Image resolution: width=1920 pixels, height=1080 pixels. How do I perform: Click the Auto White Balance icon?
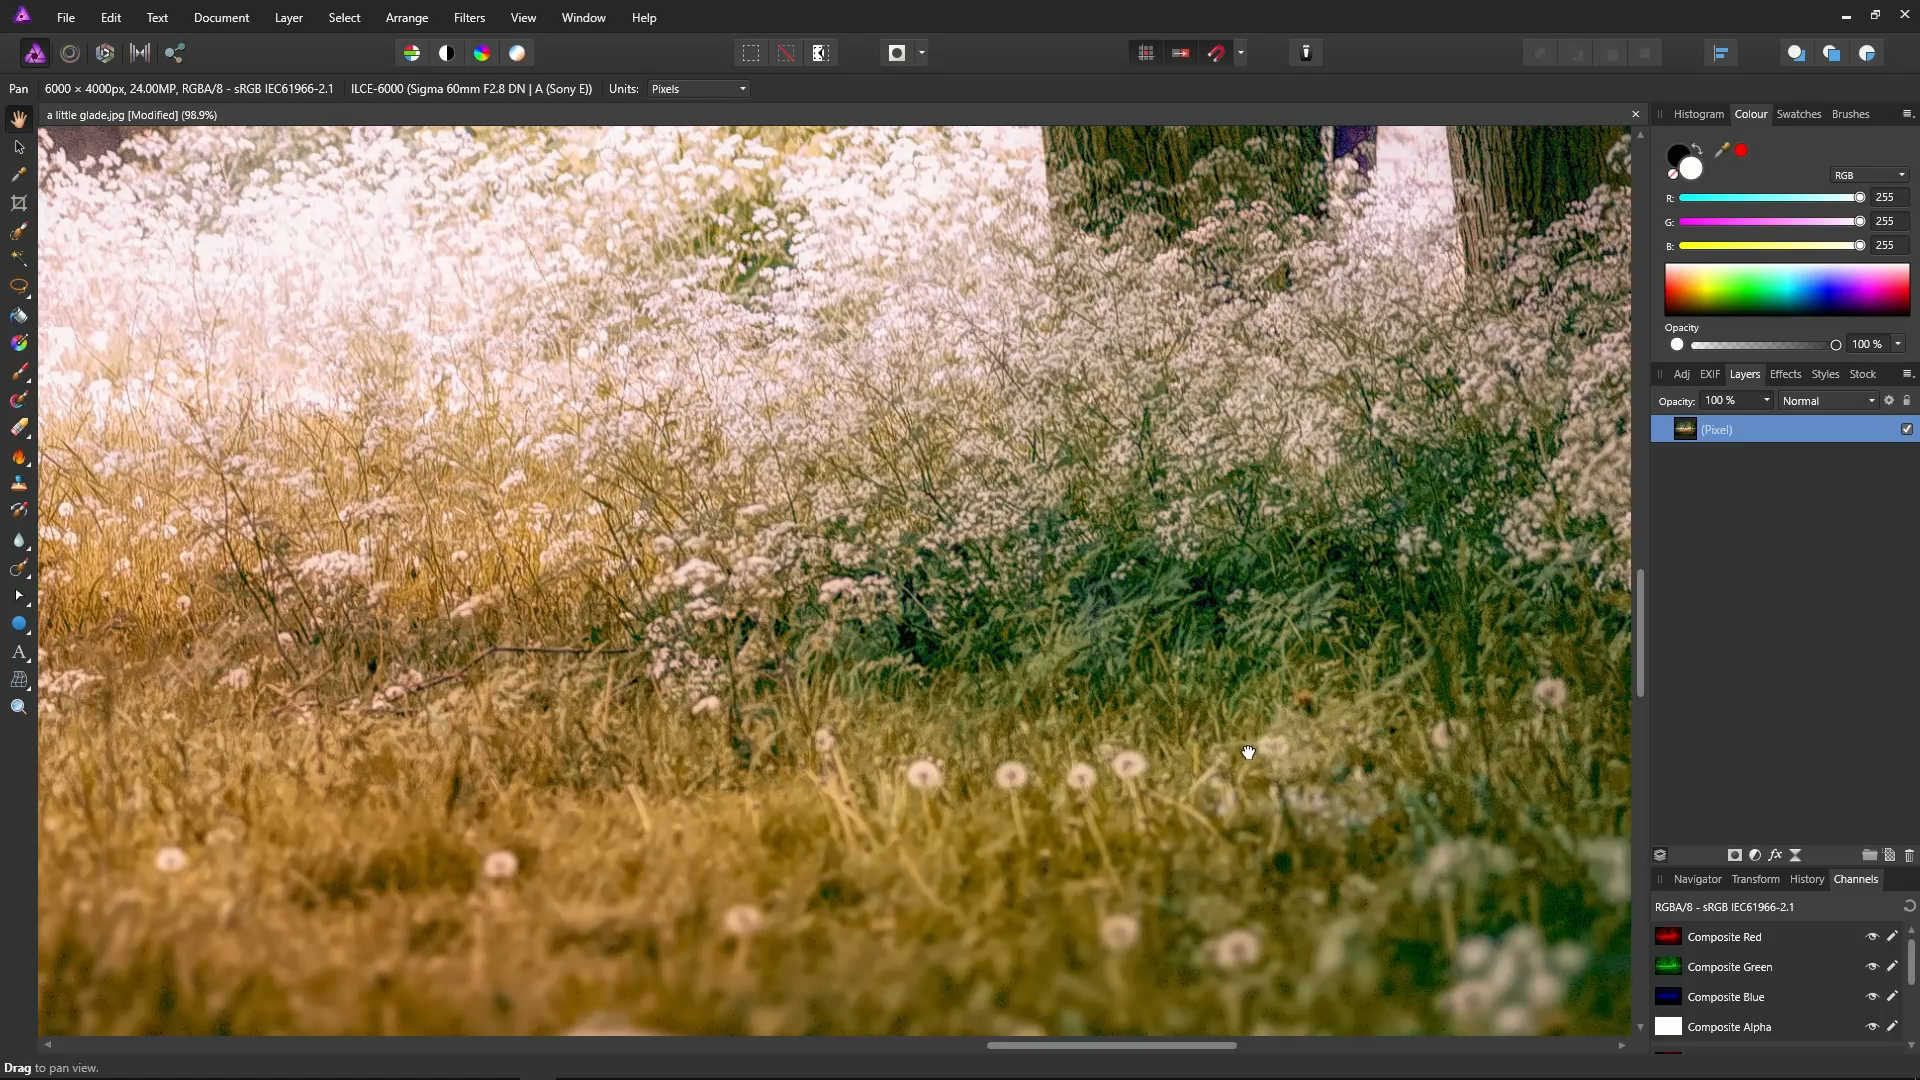point(517,53)
